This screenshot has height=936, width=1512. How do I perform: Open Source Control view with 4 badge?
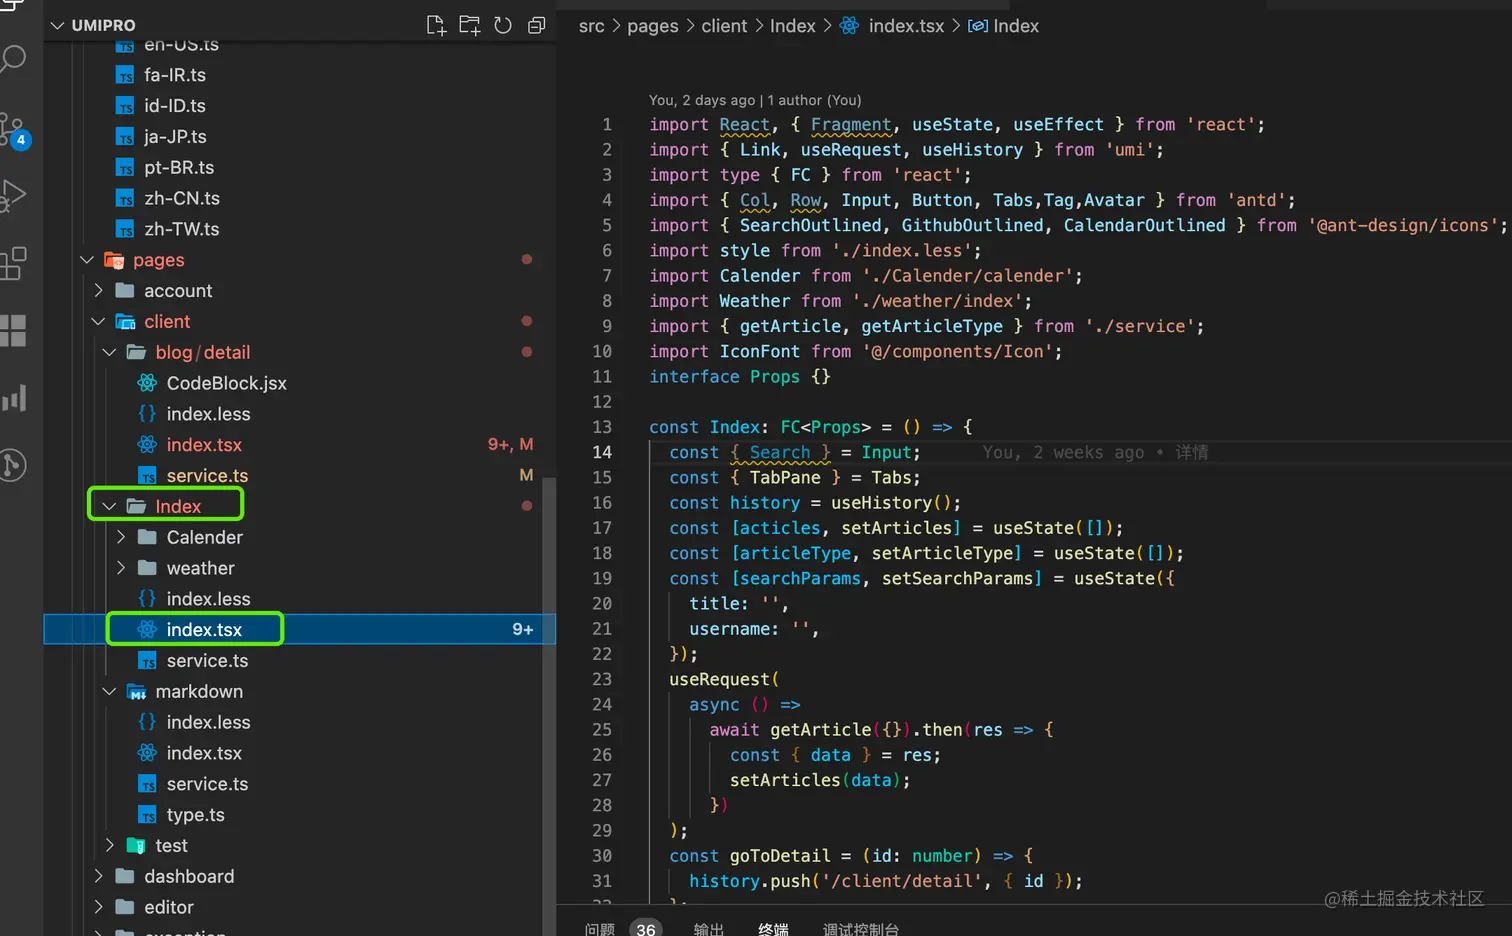pos(14,130)
